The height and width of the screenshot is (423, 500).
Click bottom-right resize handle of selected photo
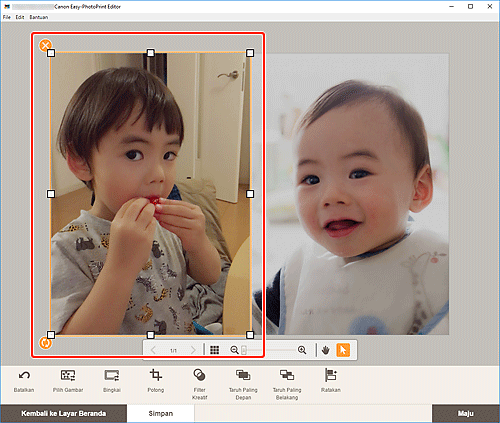click(x=250, y=335)
